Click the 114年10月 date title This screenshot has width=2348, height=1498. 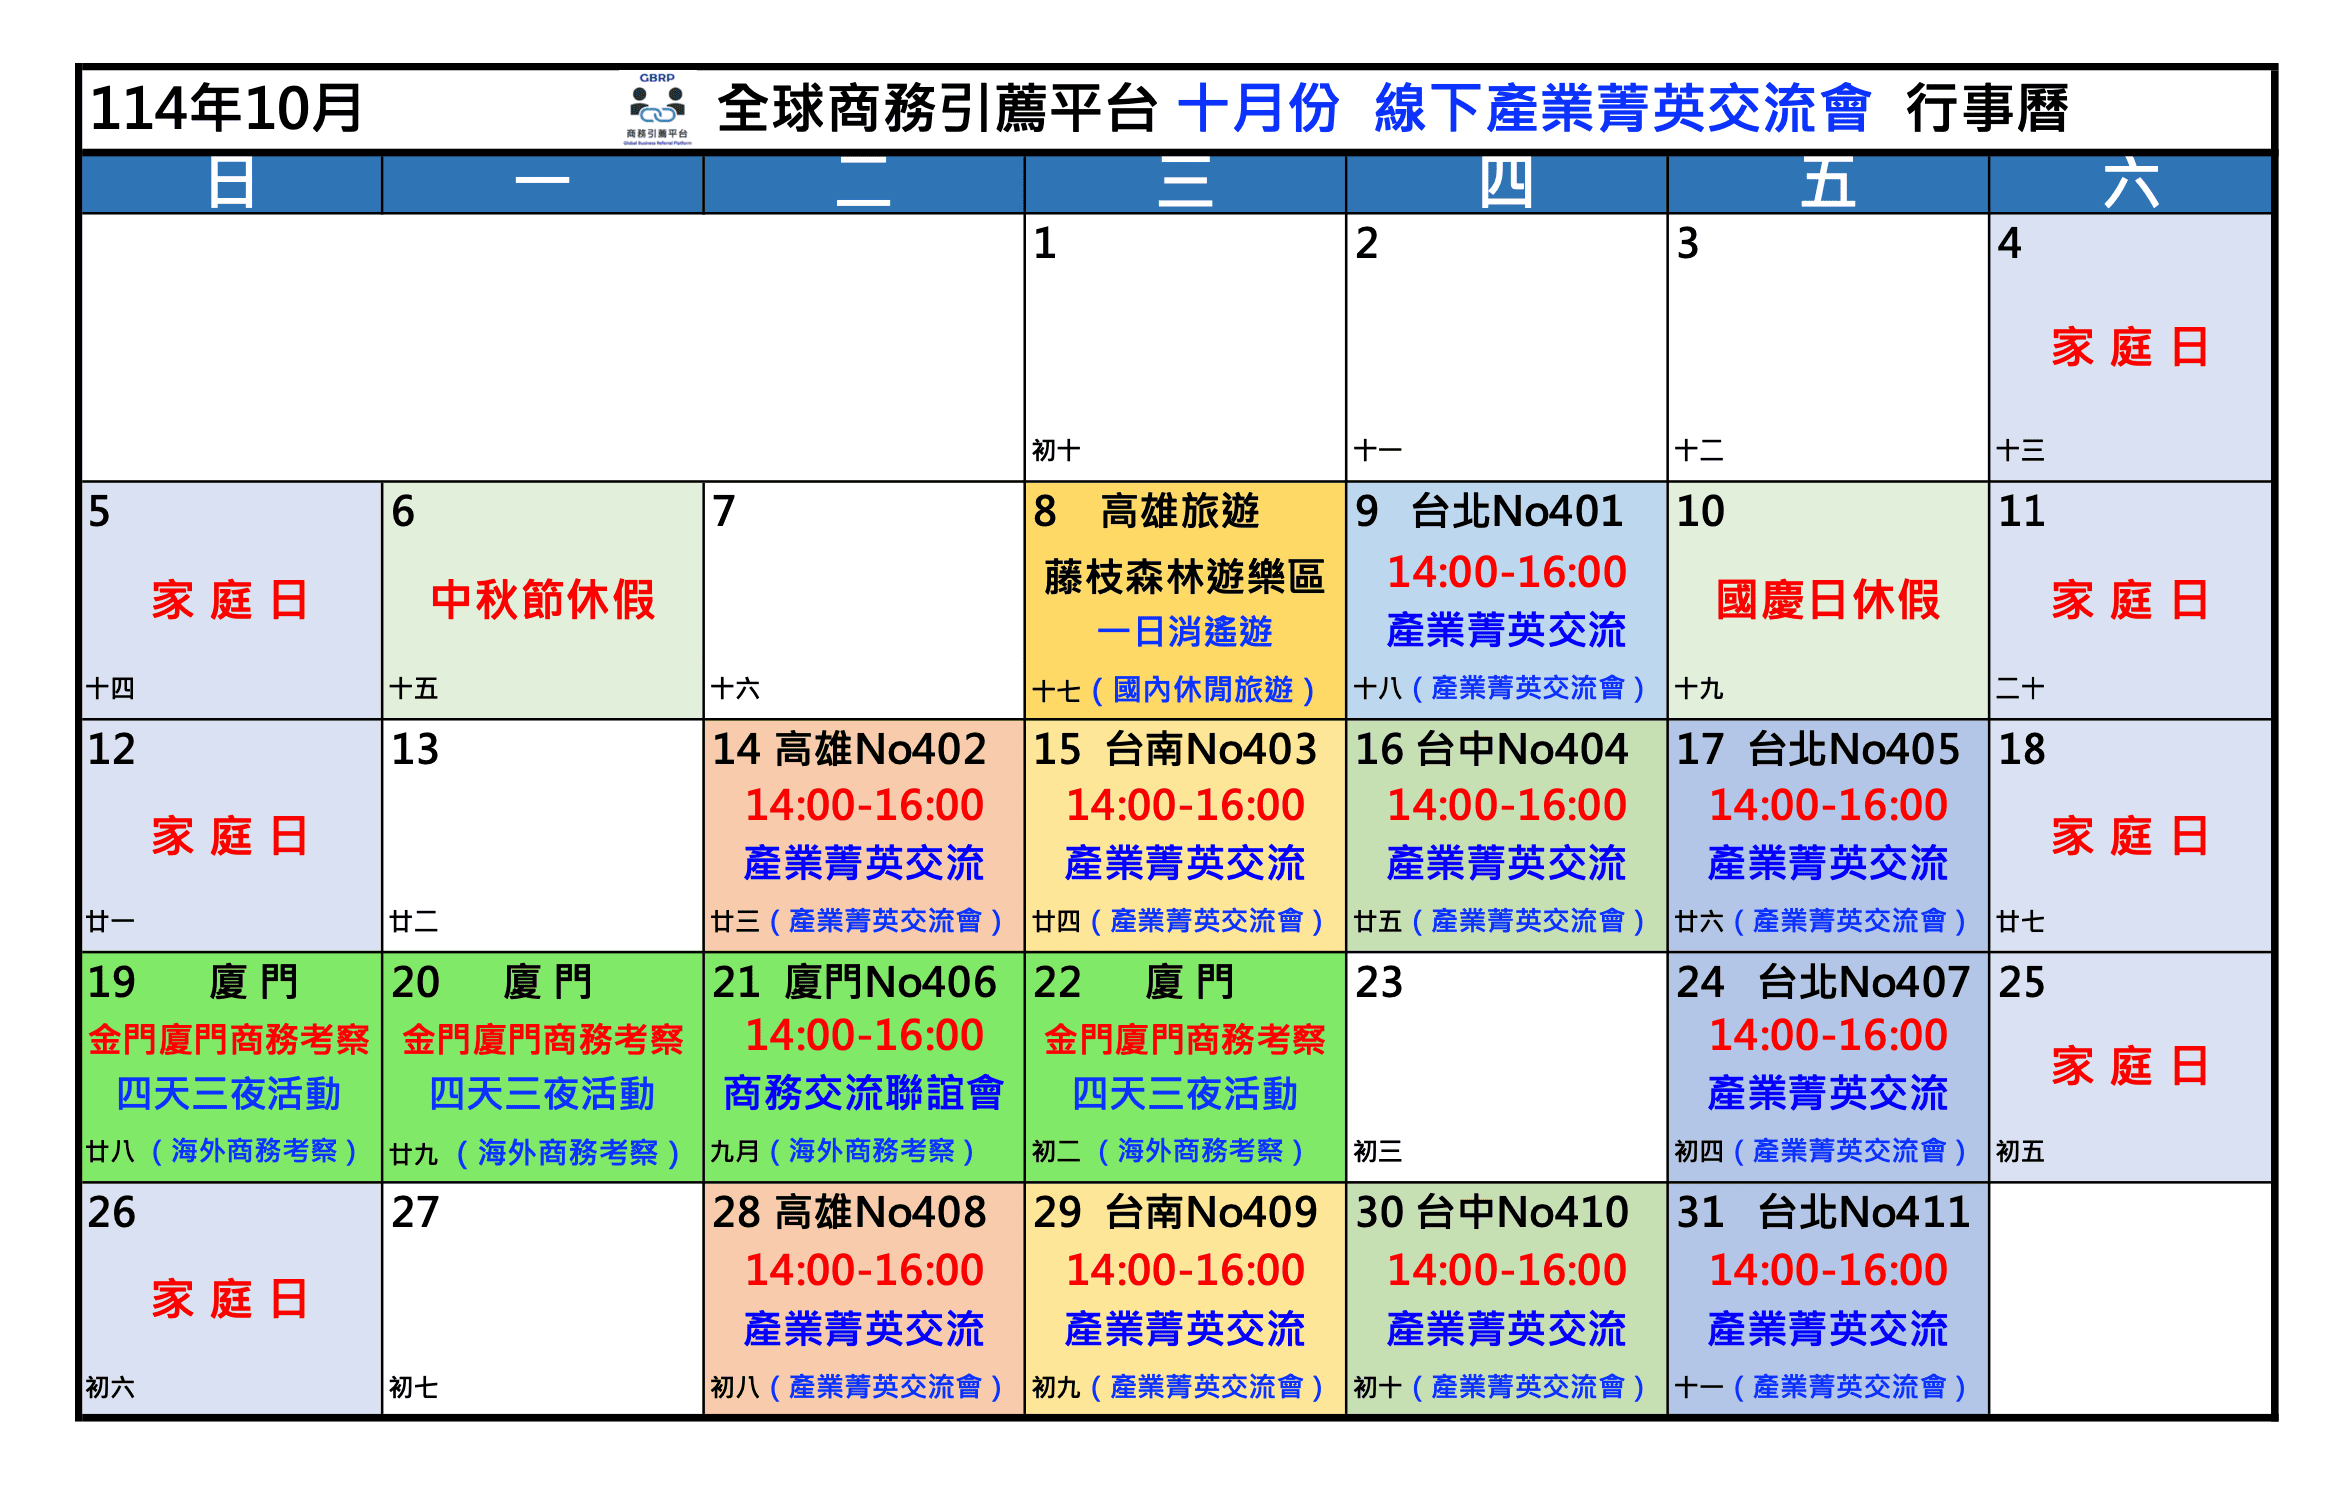[226, 109]
